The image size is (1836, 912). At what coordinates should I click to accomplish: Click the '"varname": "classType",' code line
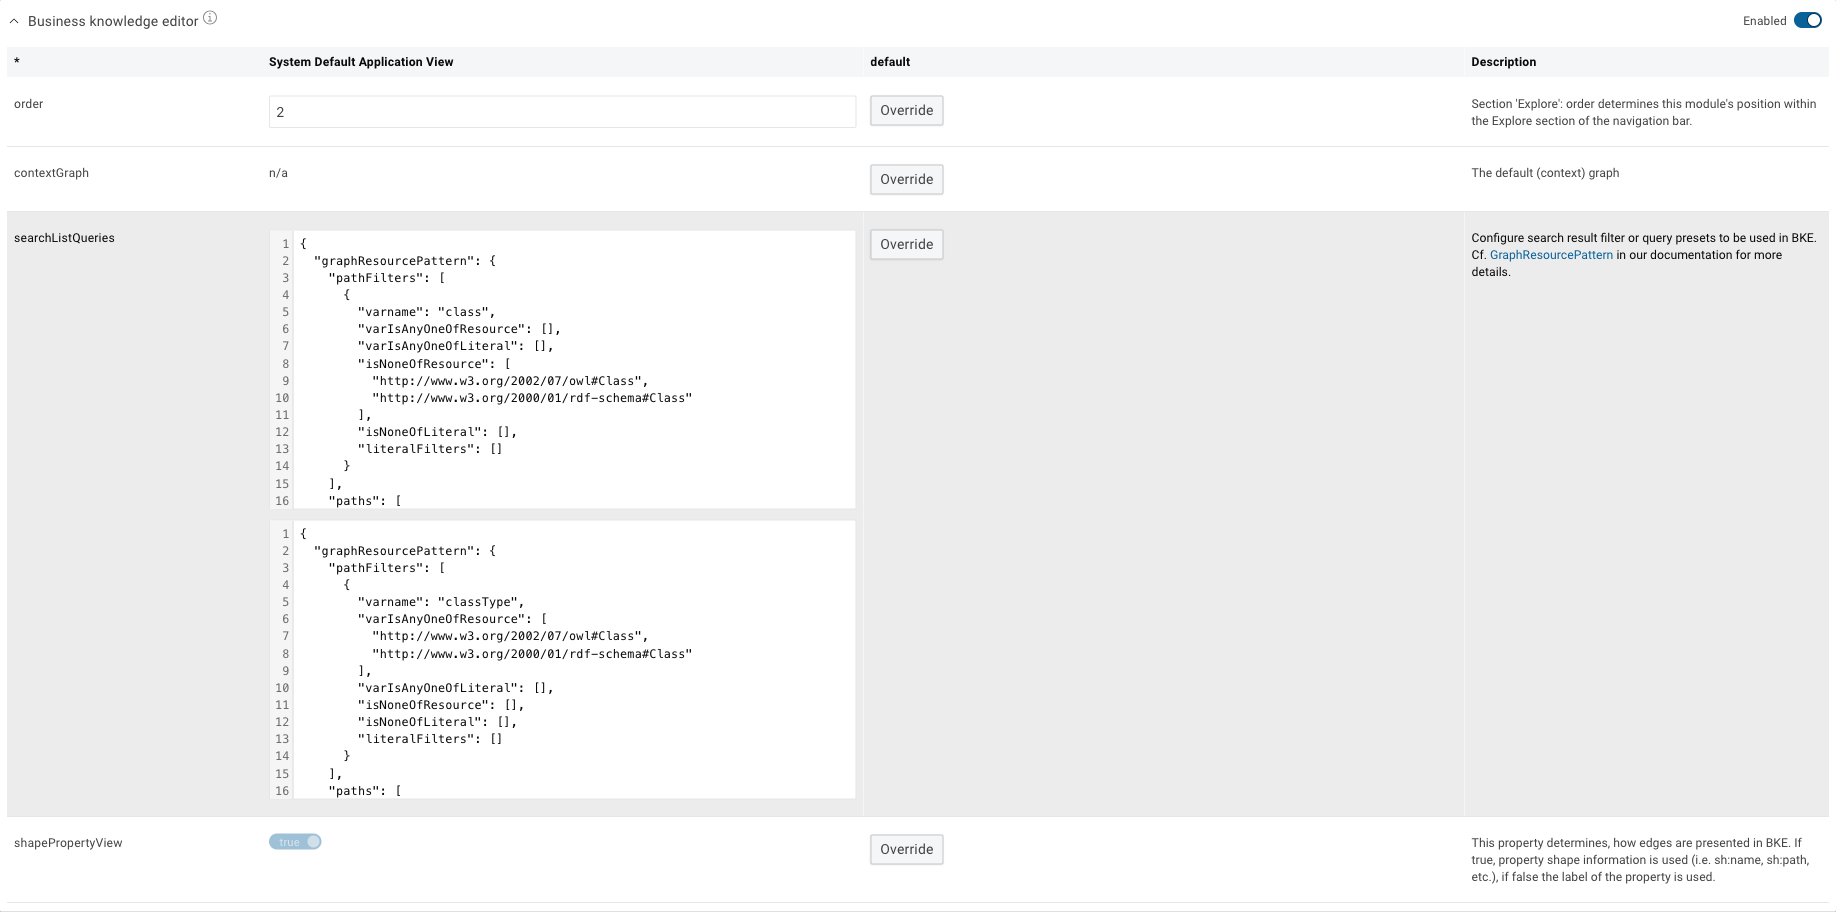[x=441, y=602]
